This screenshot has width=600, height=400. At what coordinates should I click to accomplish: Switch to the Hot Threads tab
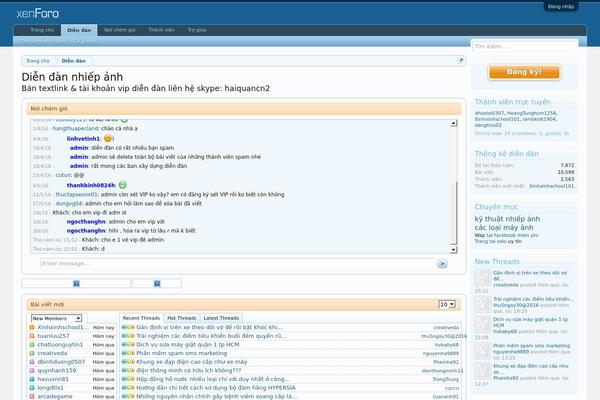(182, 318)
